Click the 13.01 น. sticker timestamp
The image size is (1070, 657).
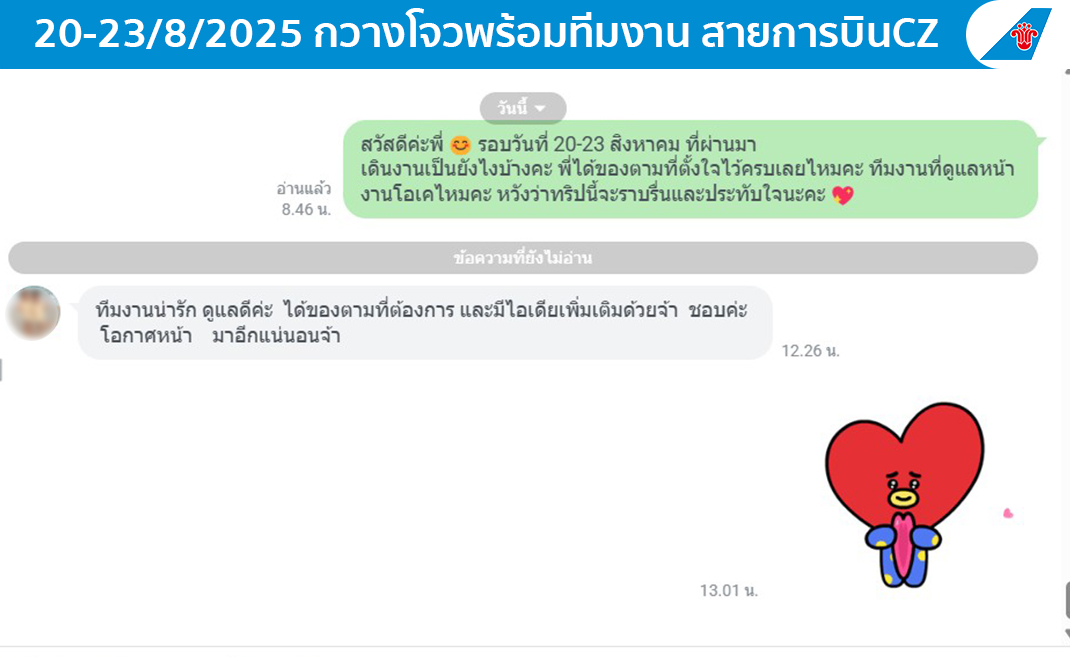[729, 590]
